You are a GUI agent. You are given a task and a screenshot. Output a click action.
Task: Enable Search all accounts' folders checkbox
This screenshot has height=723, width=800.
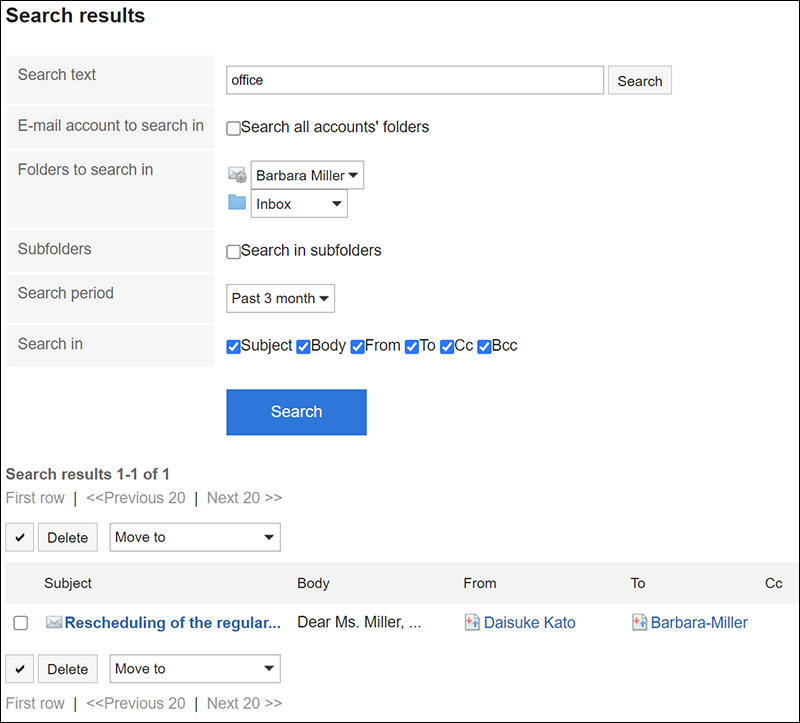(x=233, y=128)
